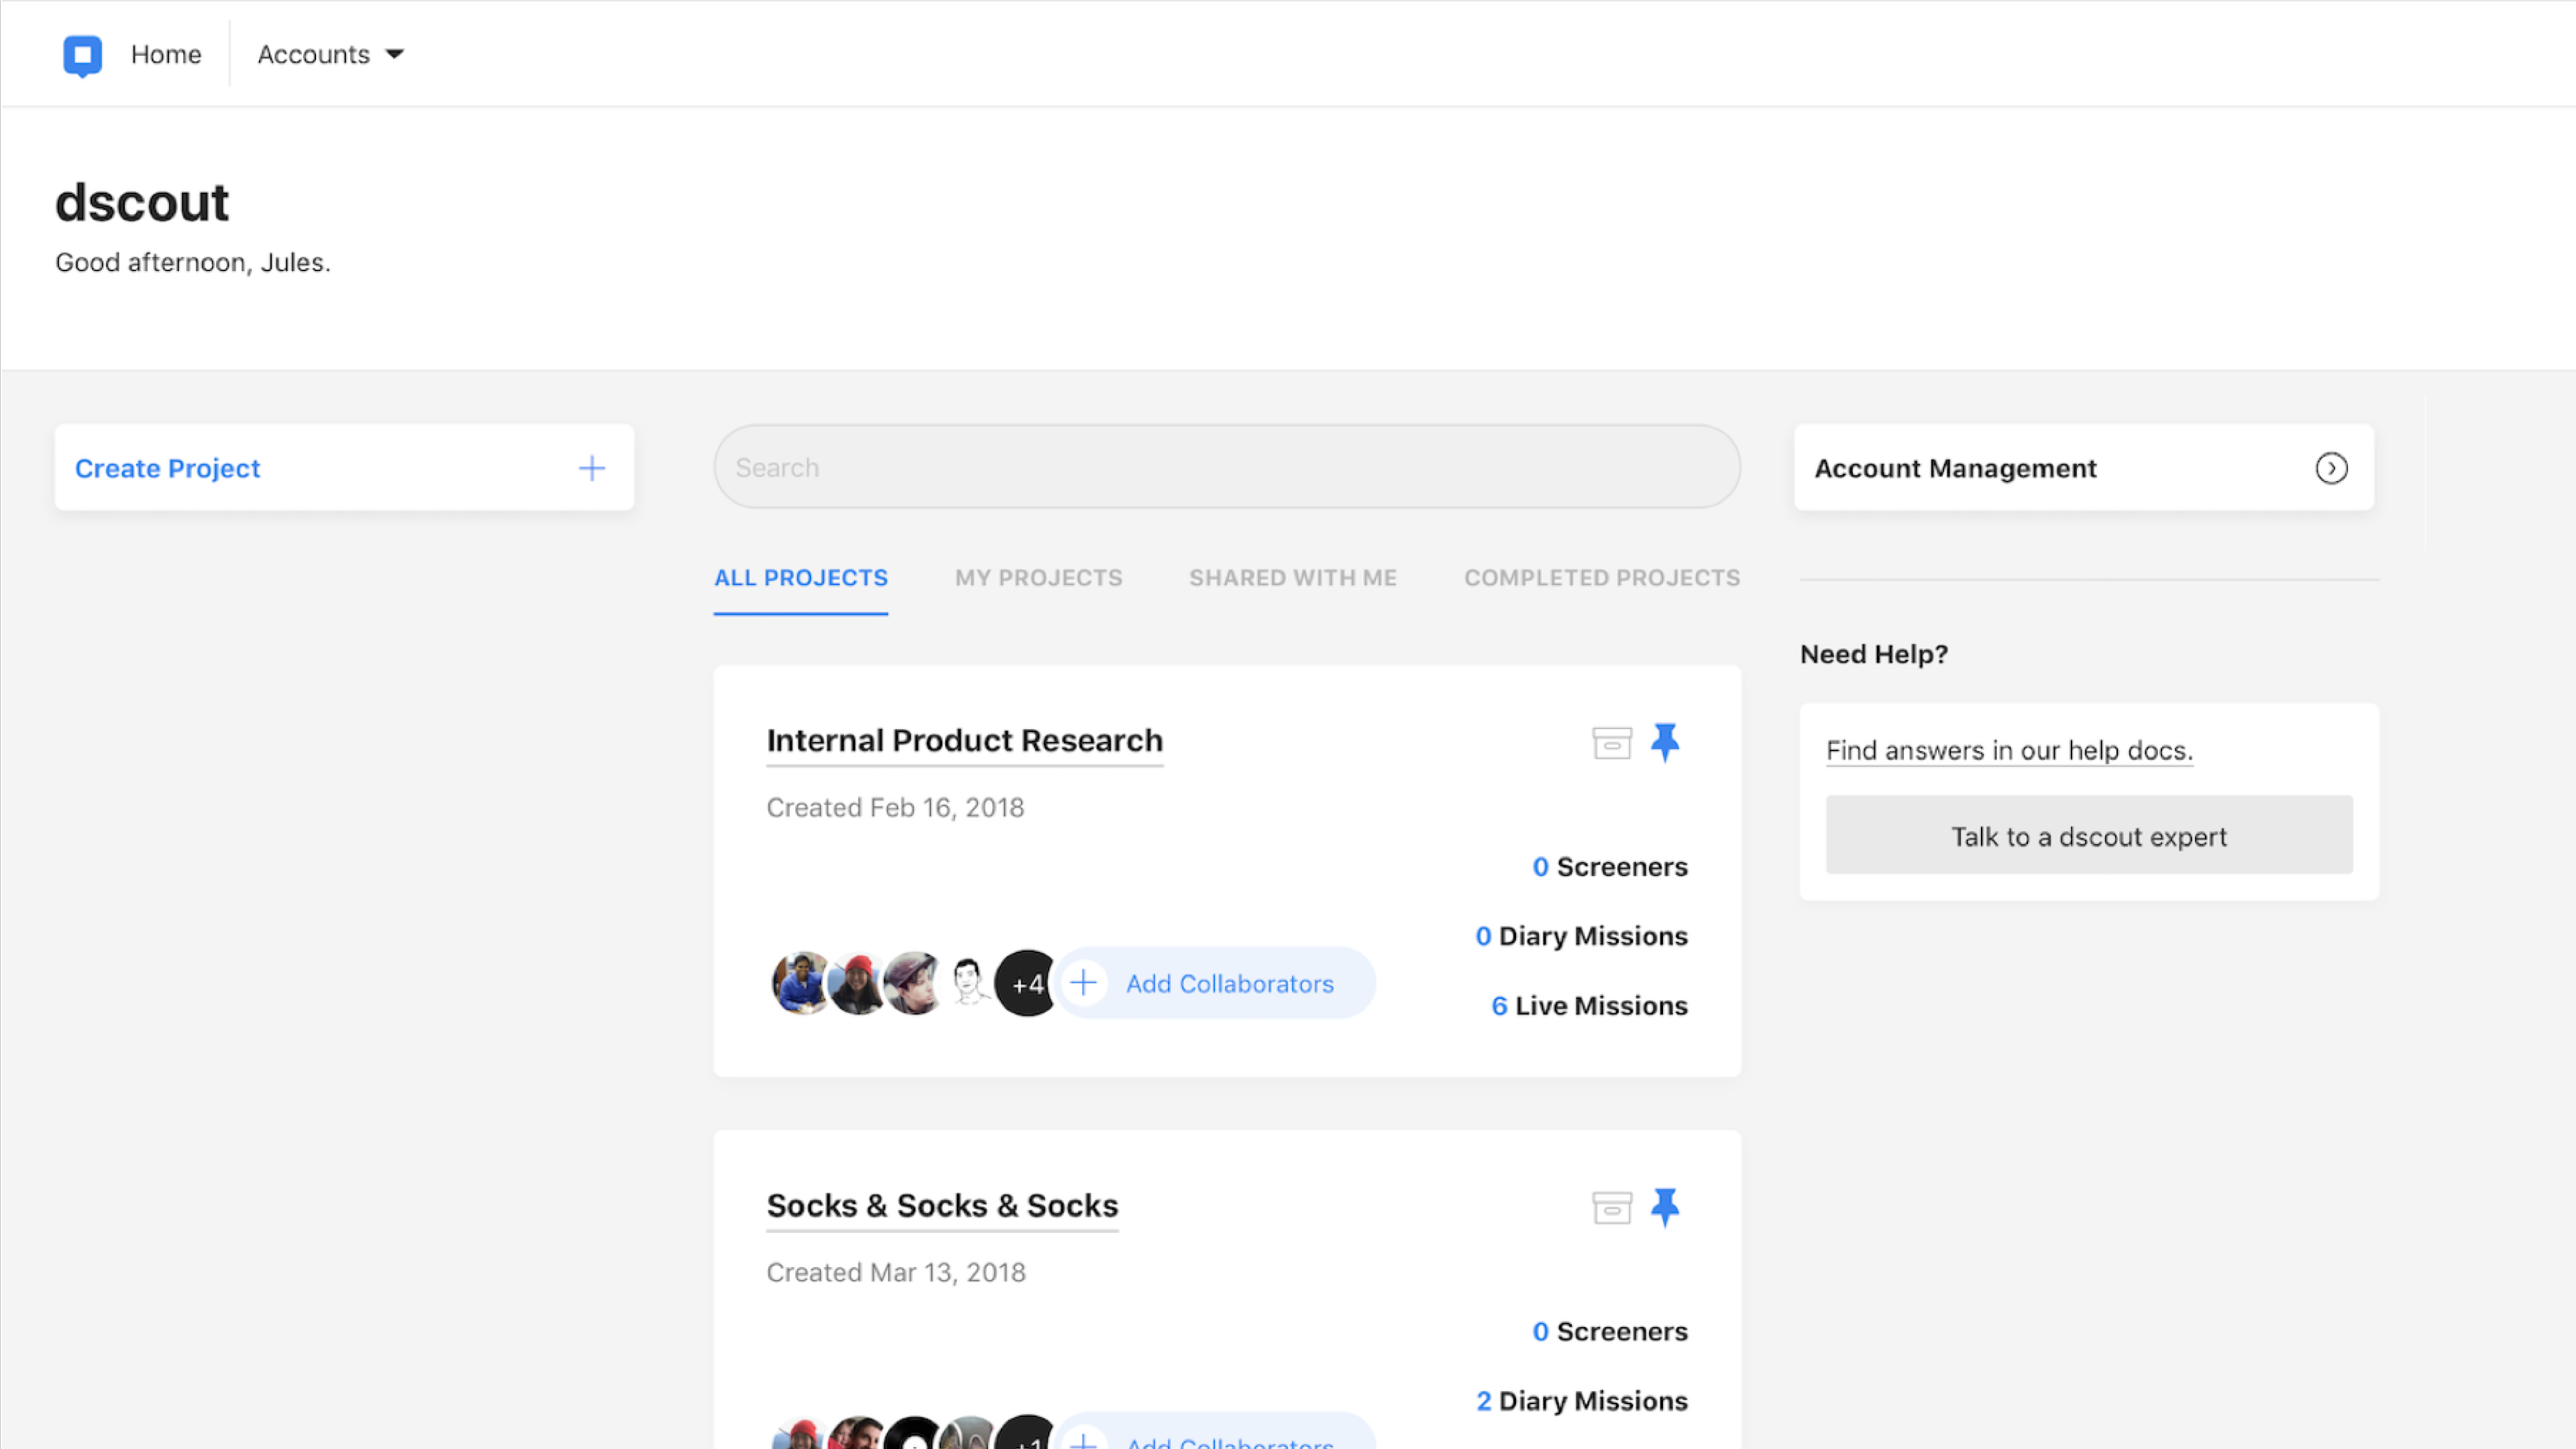Image resolution: width=2576 pixels, height=1449 pixels.
Task: Click into the project Search field
Action: click(1226, 467)
